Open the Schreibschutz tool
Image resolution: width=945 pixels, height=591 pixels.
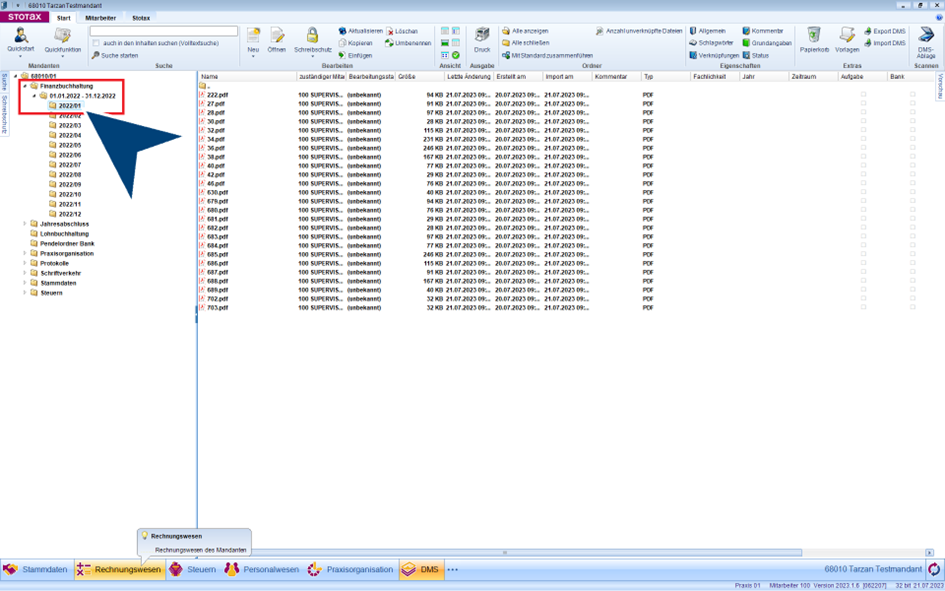point(312,38)
